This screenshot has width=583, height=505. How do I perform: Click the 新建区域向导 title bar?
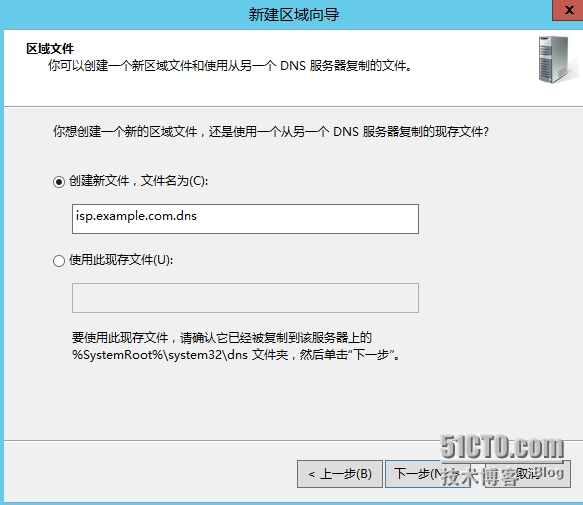point(294,15)
